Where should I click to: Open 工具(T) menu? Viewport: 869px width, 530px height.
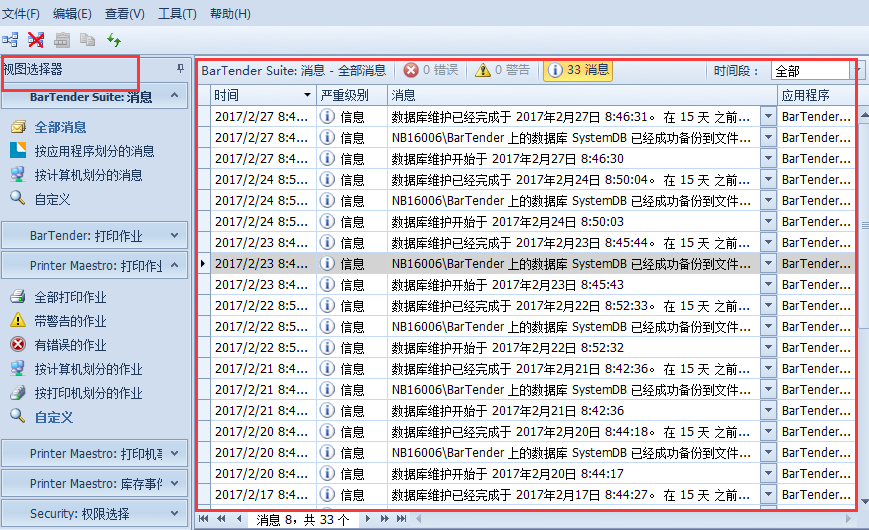[x=177, y=13]
